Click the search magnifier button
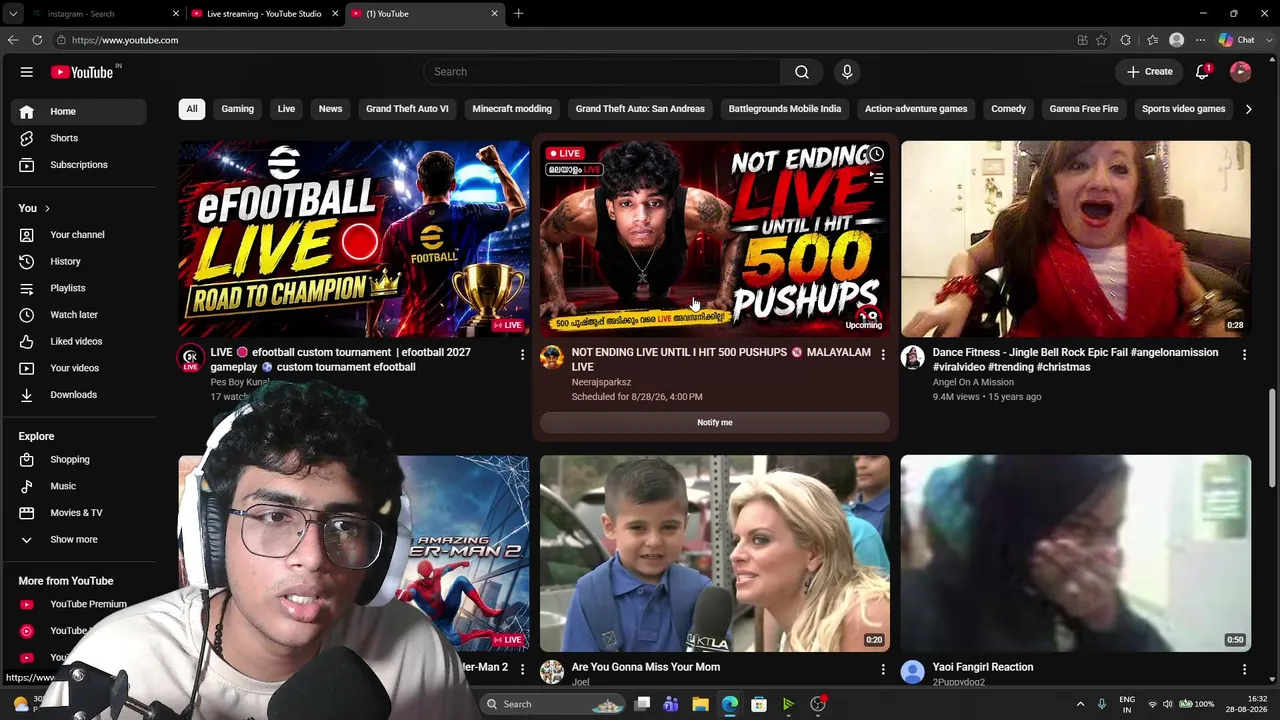 point(801,72)
